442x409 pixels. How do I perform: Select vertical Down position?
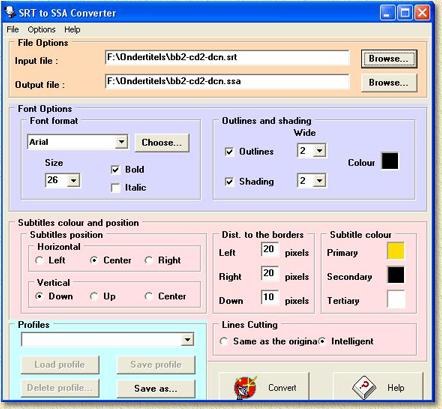pos(39,296)
